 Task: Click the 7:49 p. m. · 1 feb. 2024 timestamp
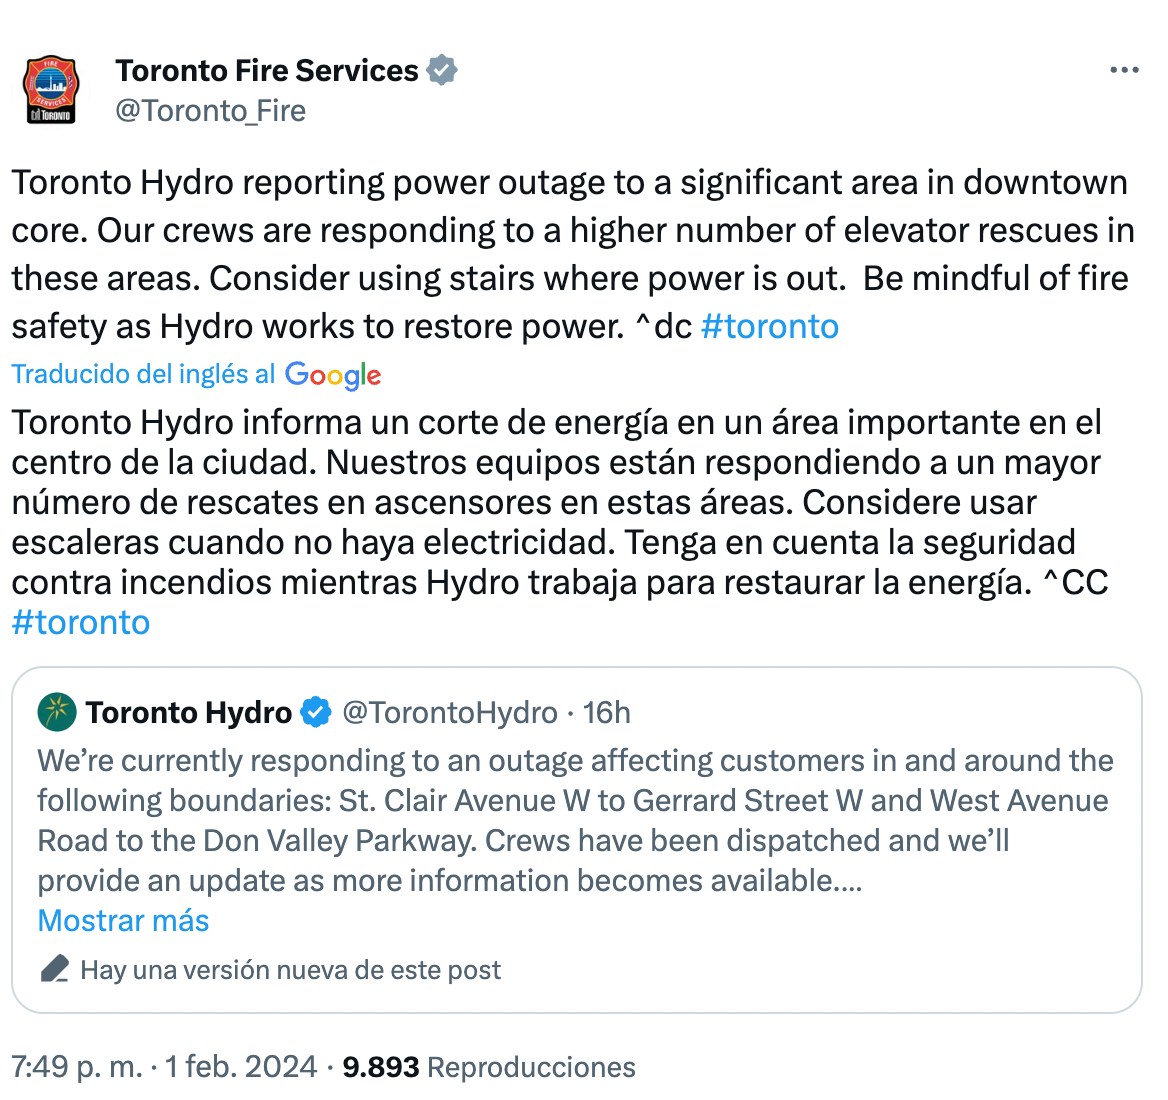pyautogui.click(x=164, y=1067)
